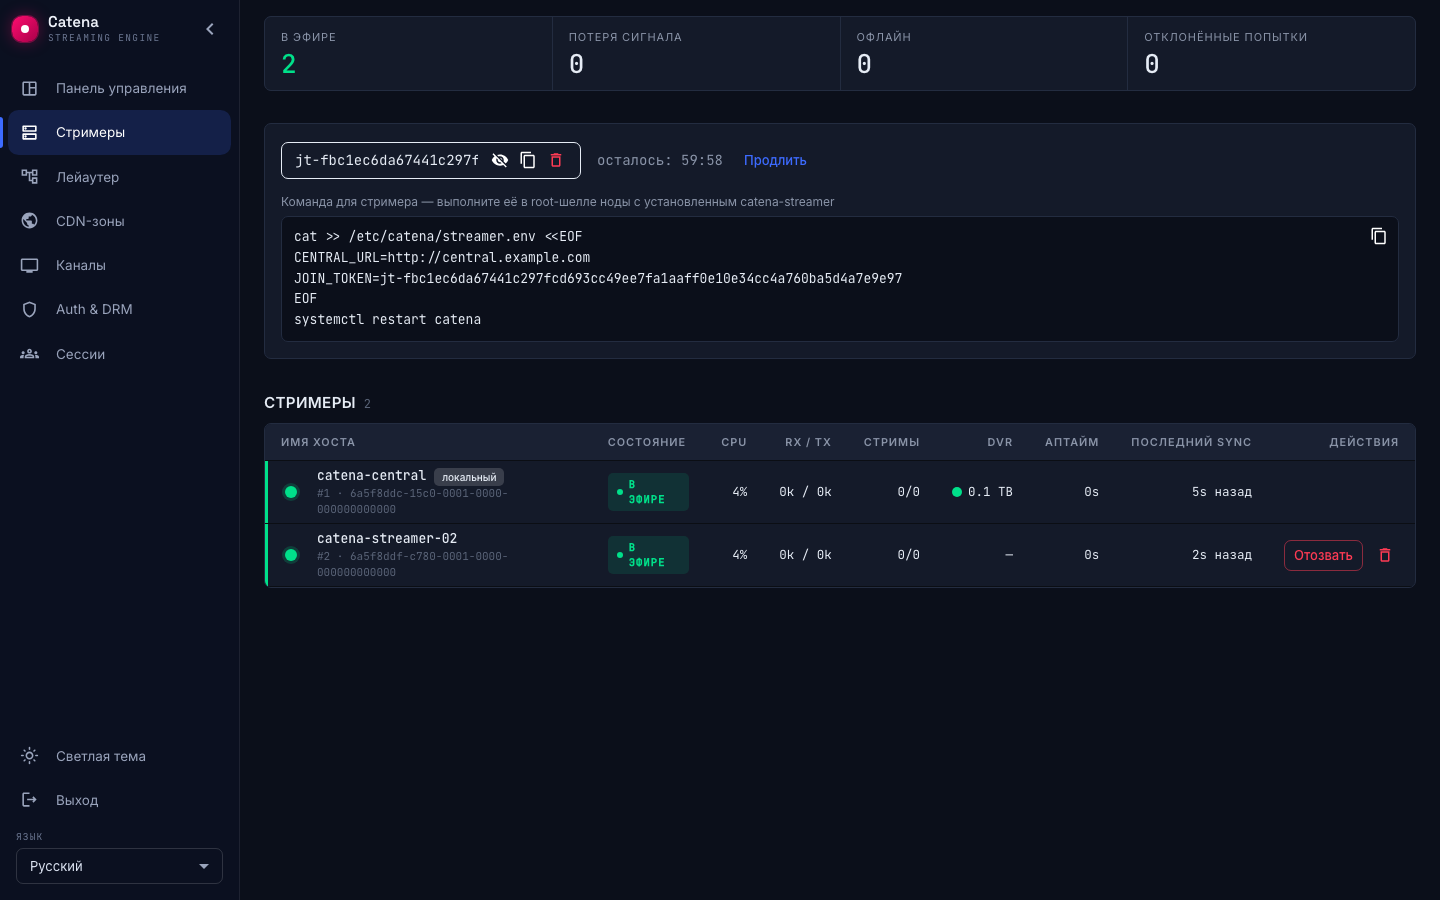
Task: Click the Отозвать button for catena-streamer-02
Action: pos(1323,555)
